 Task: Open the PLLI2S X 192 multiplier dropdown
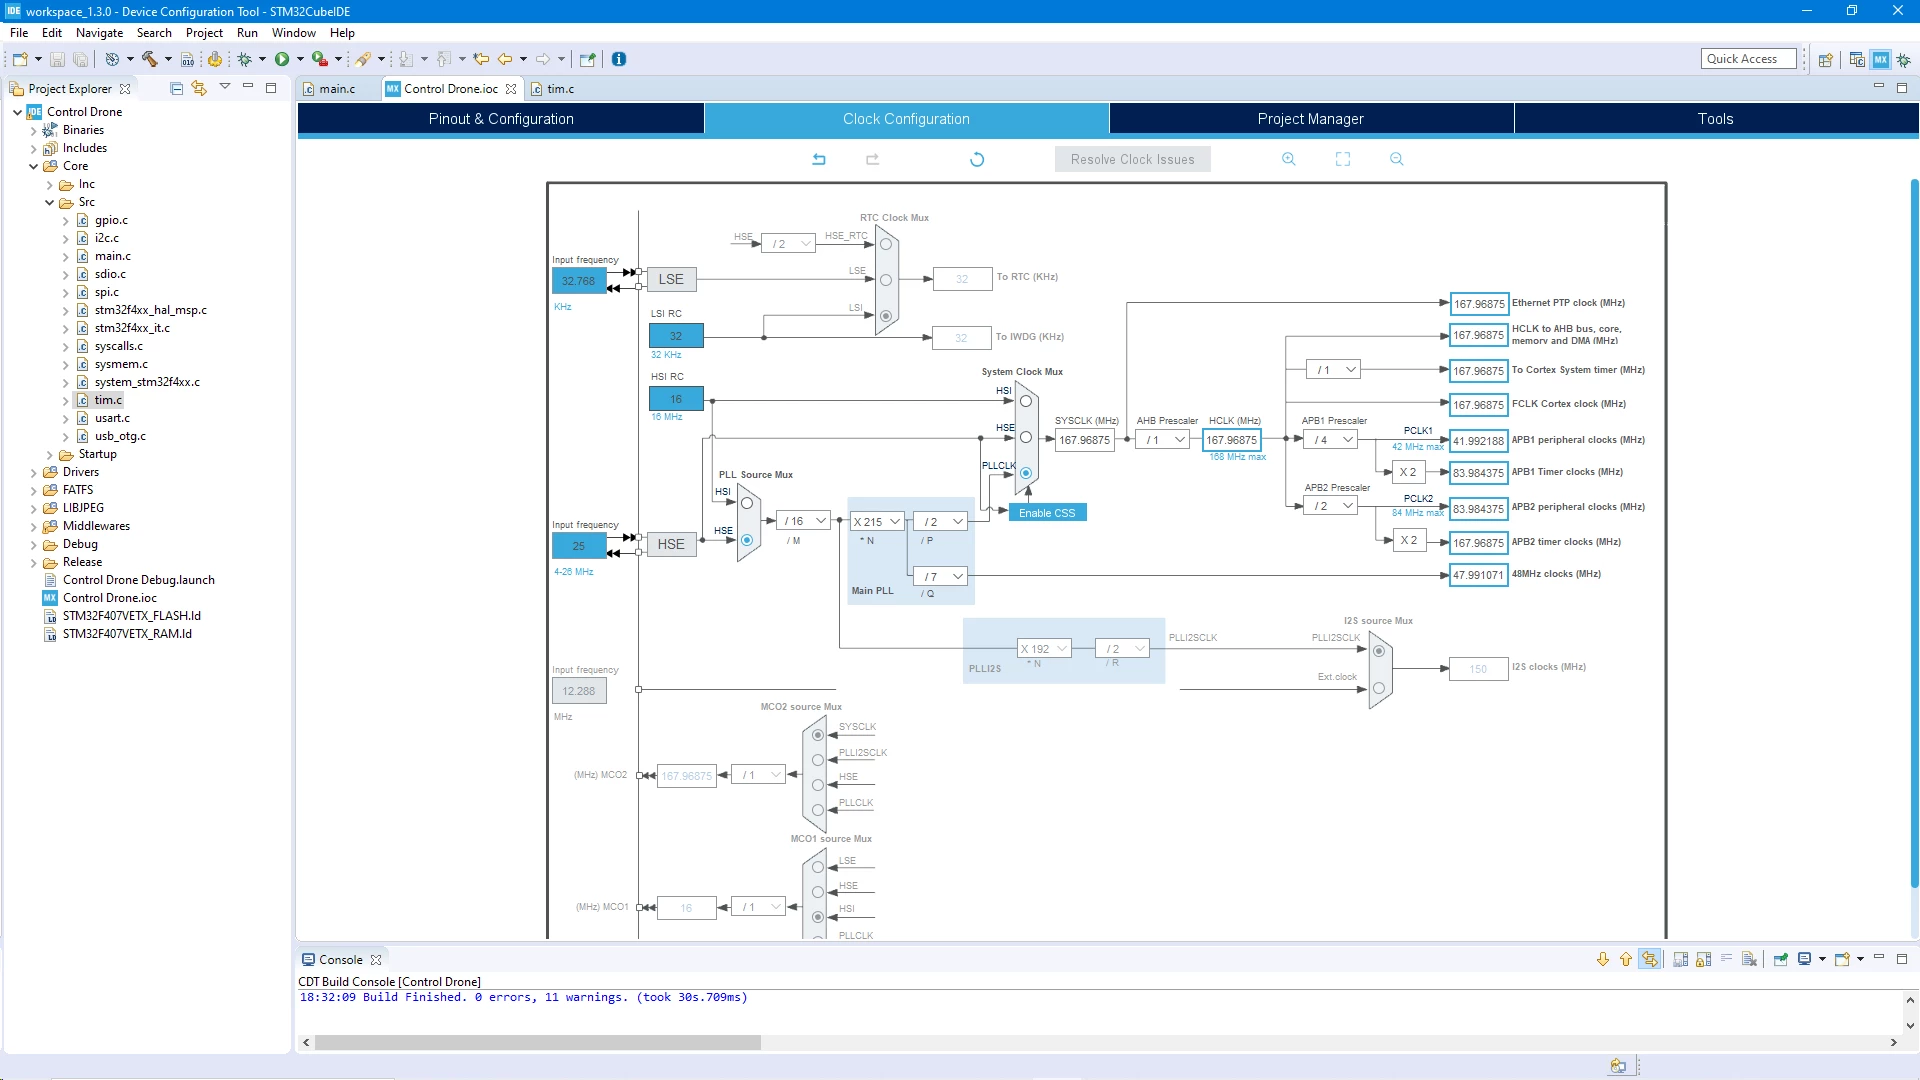[x=1045, y=649]
